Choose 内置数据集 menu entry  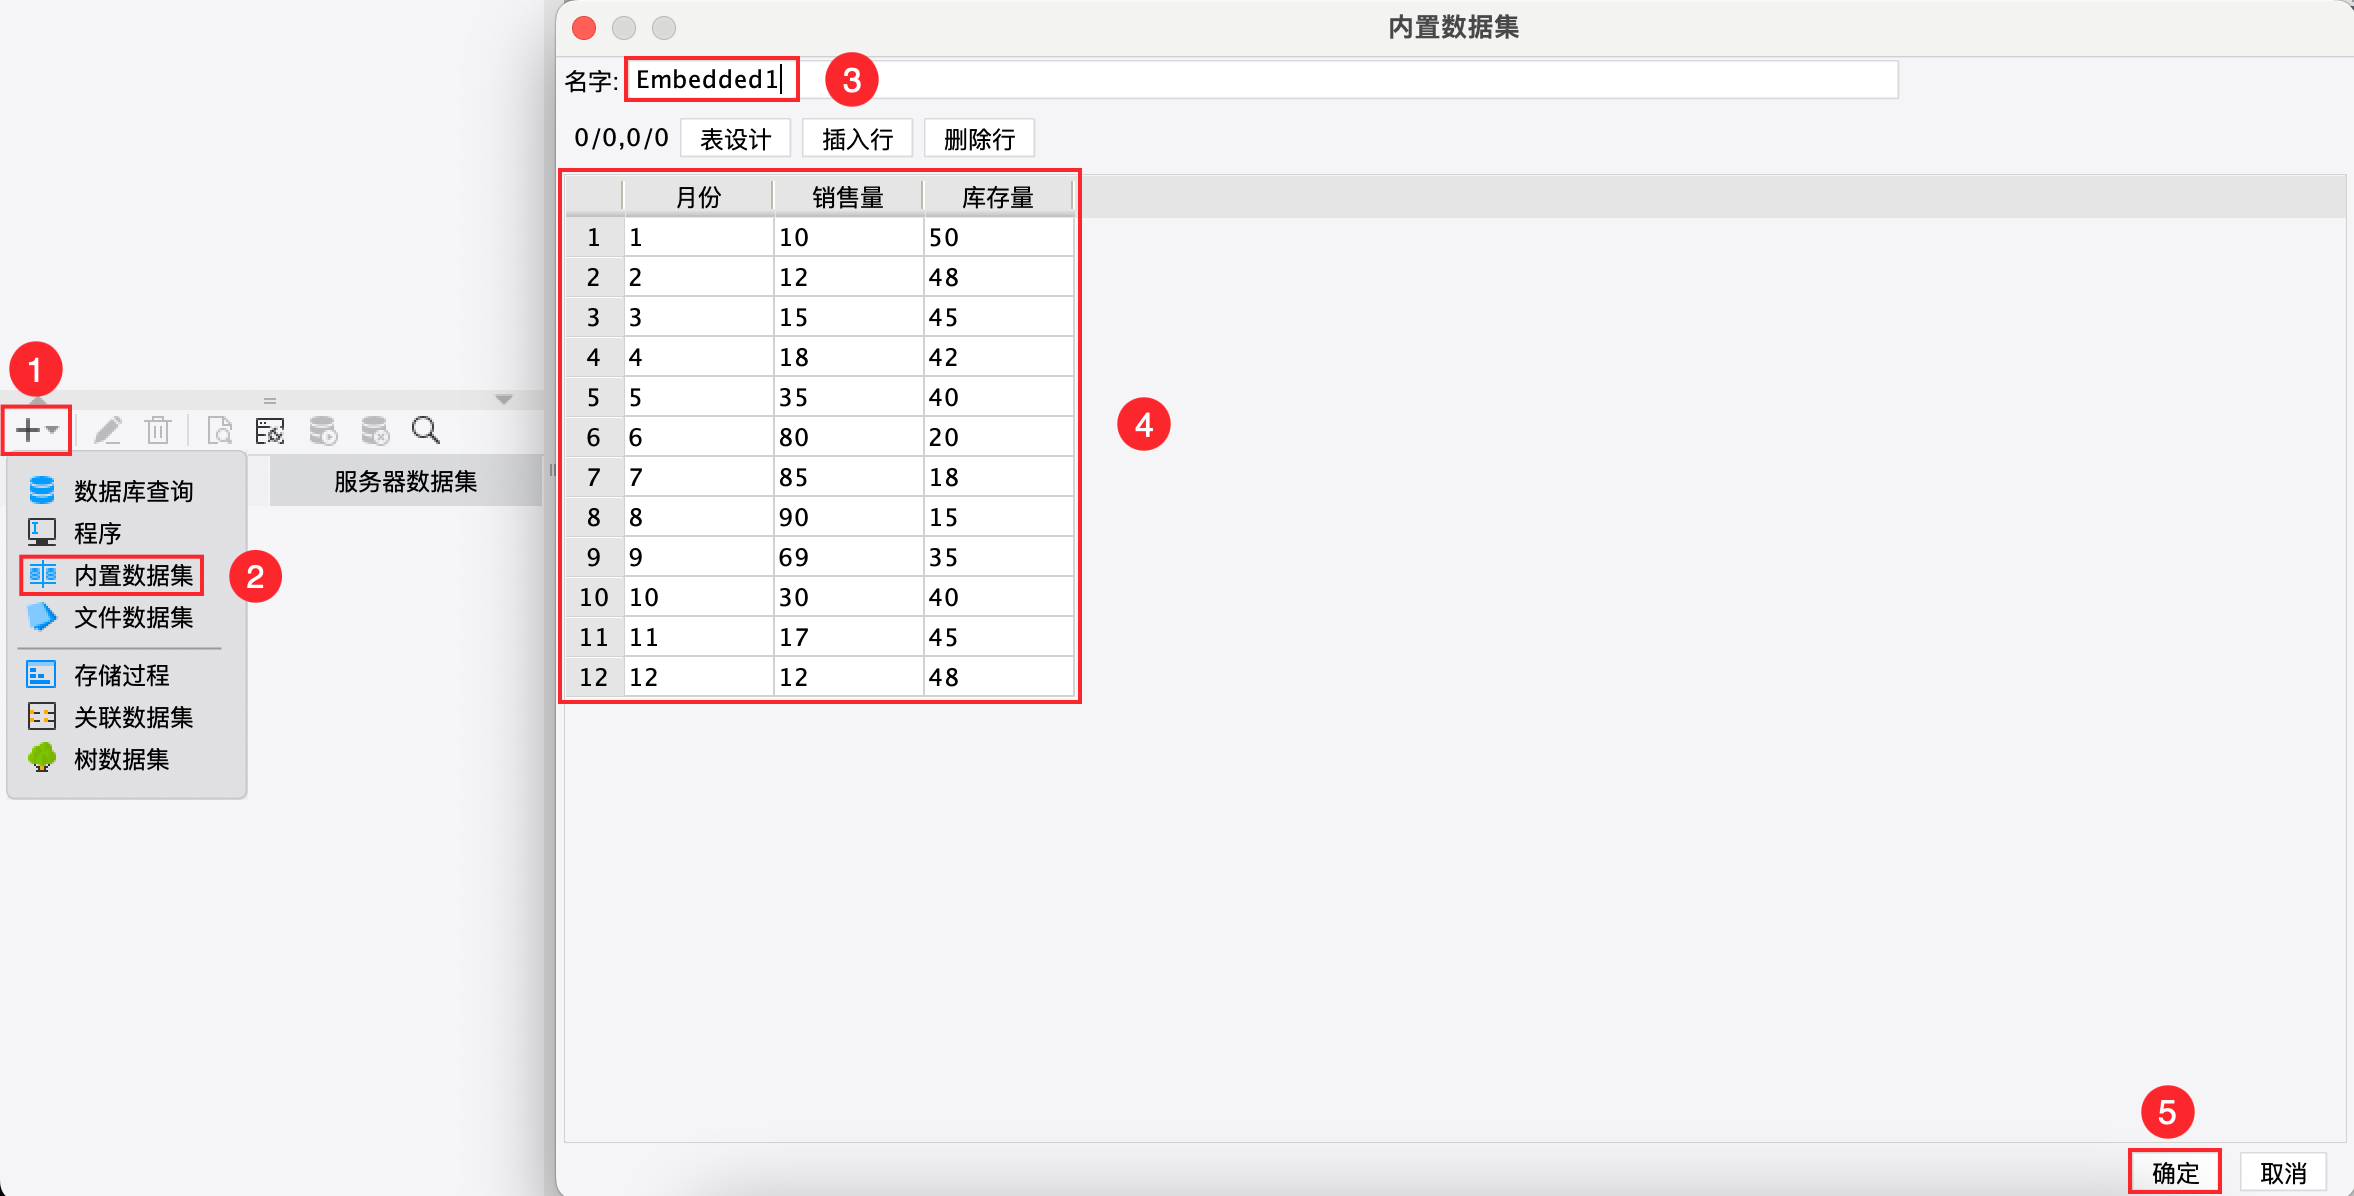[132, 575]
